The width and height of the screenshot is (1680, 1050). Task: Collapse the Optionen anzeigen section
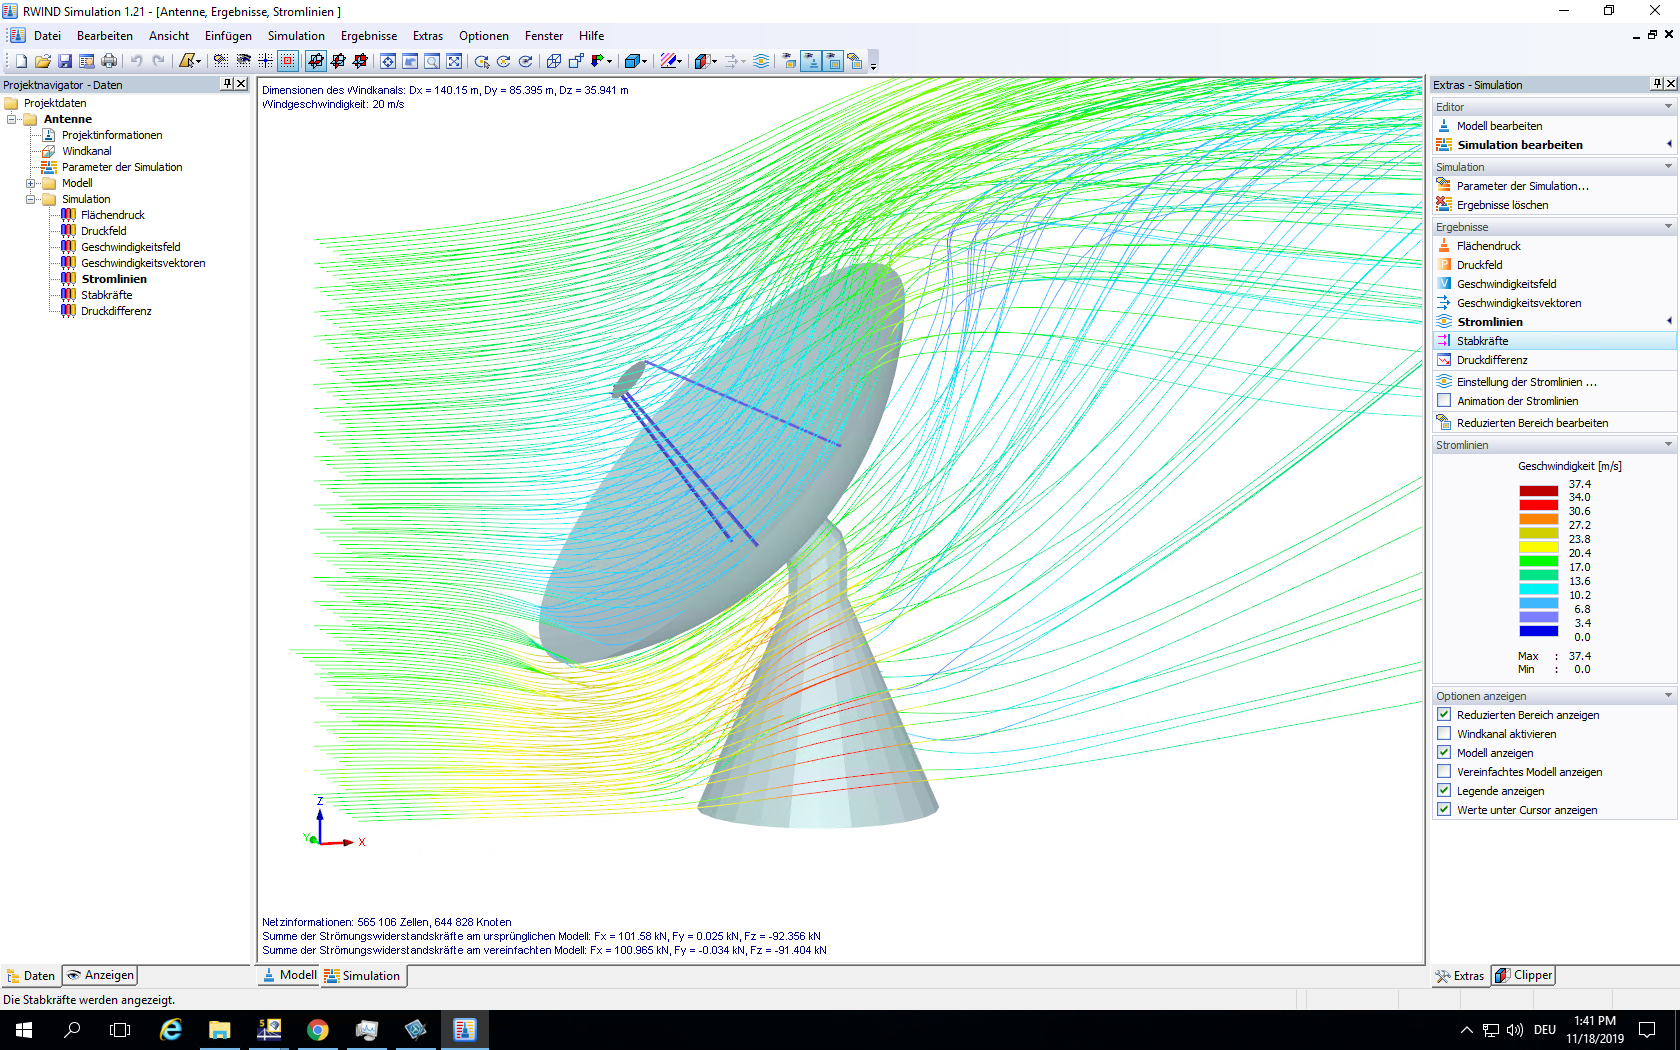coord(1668,696)
